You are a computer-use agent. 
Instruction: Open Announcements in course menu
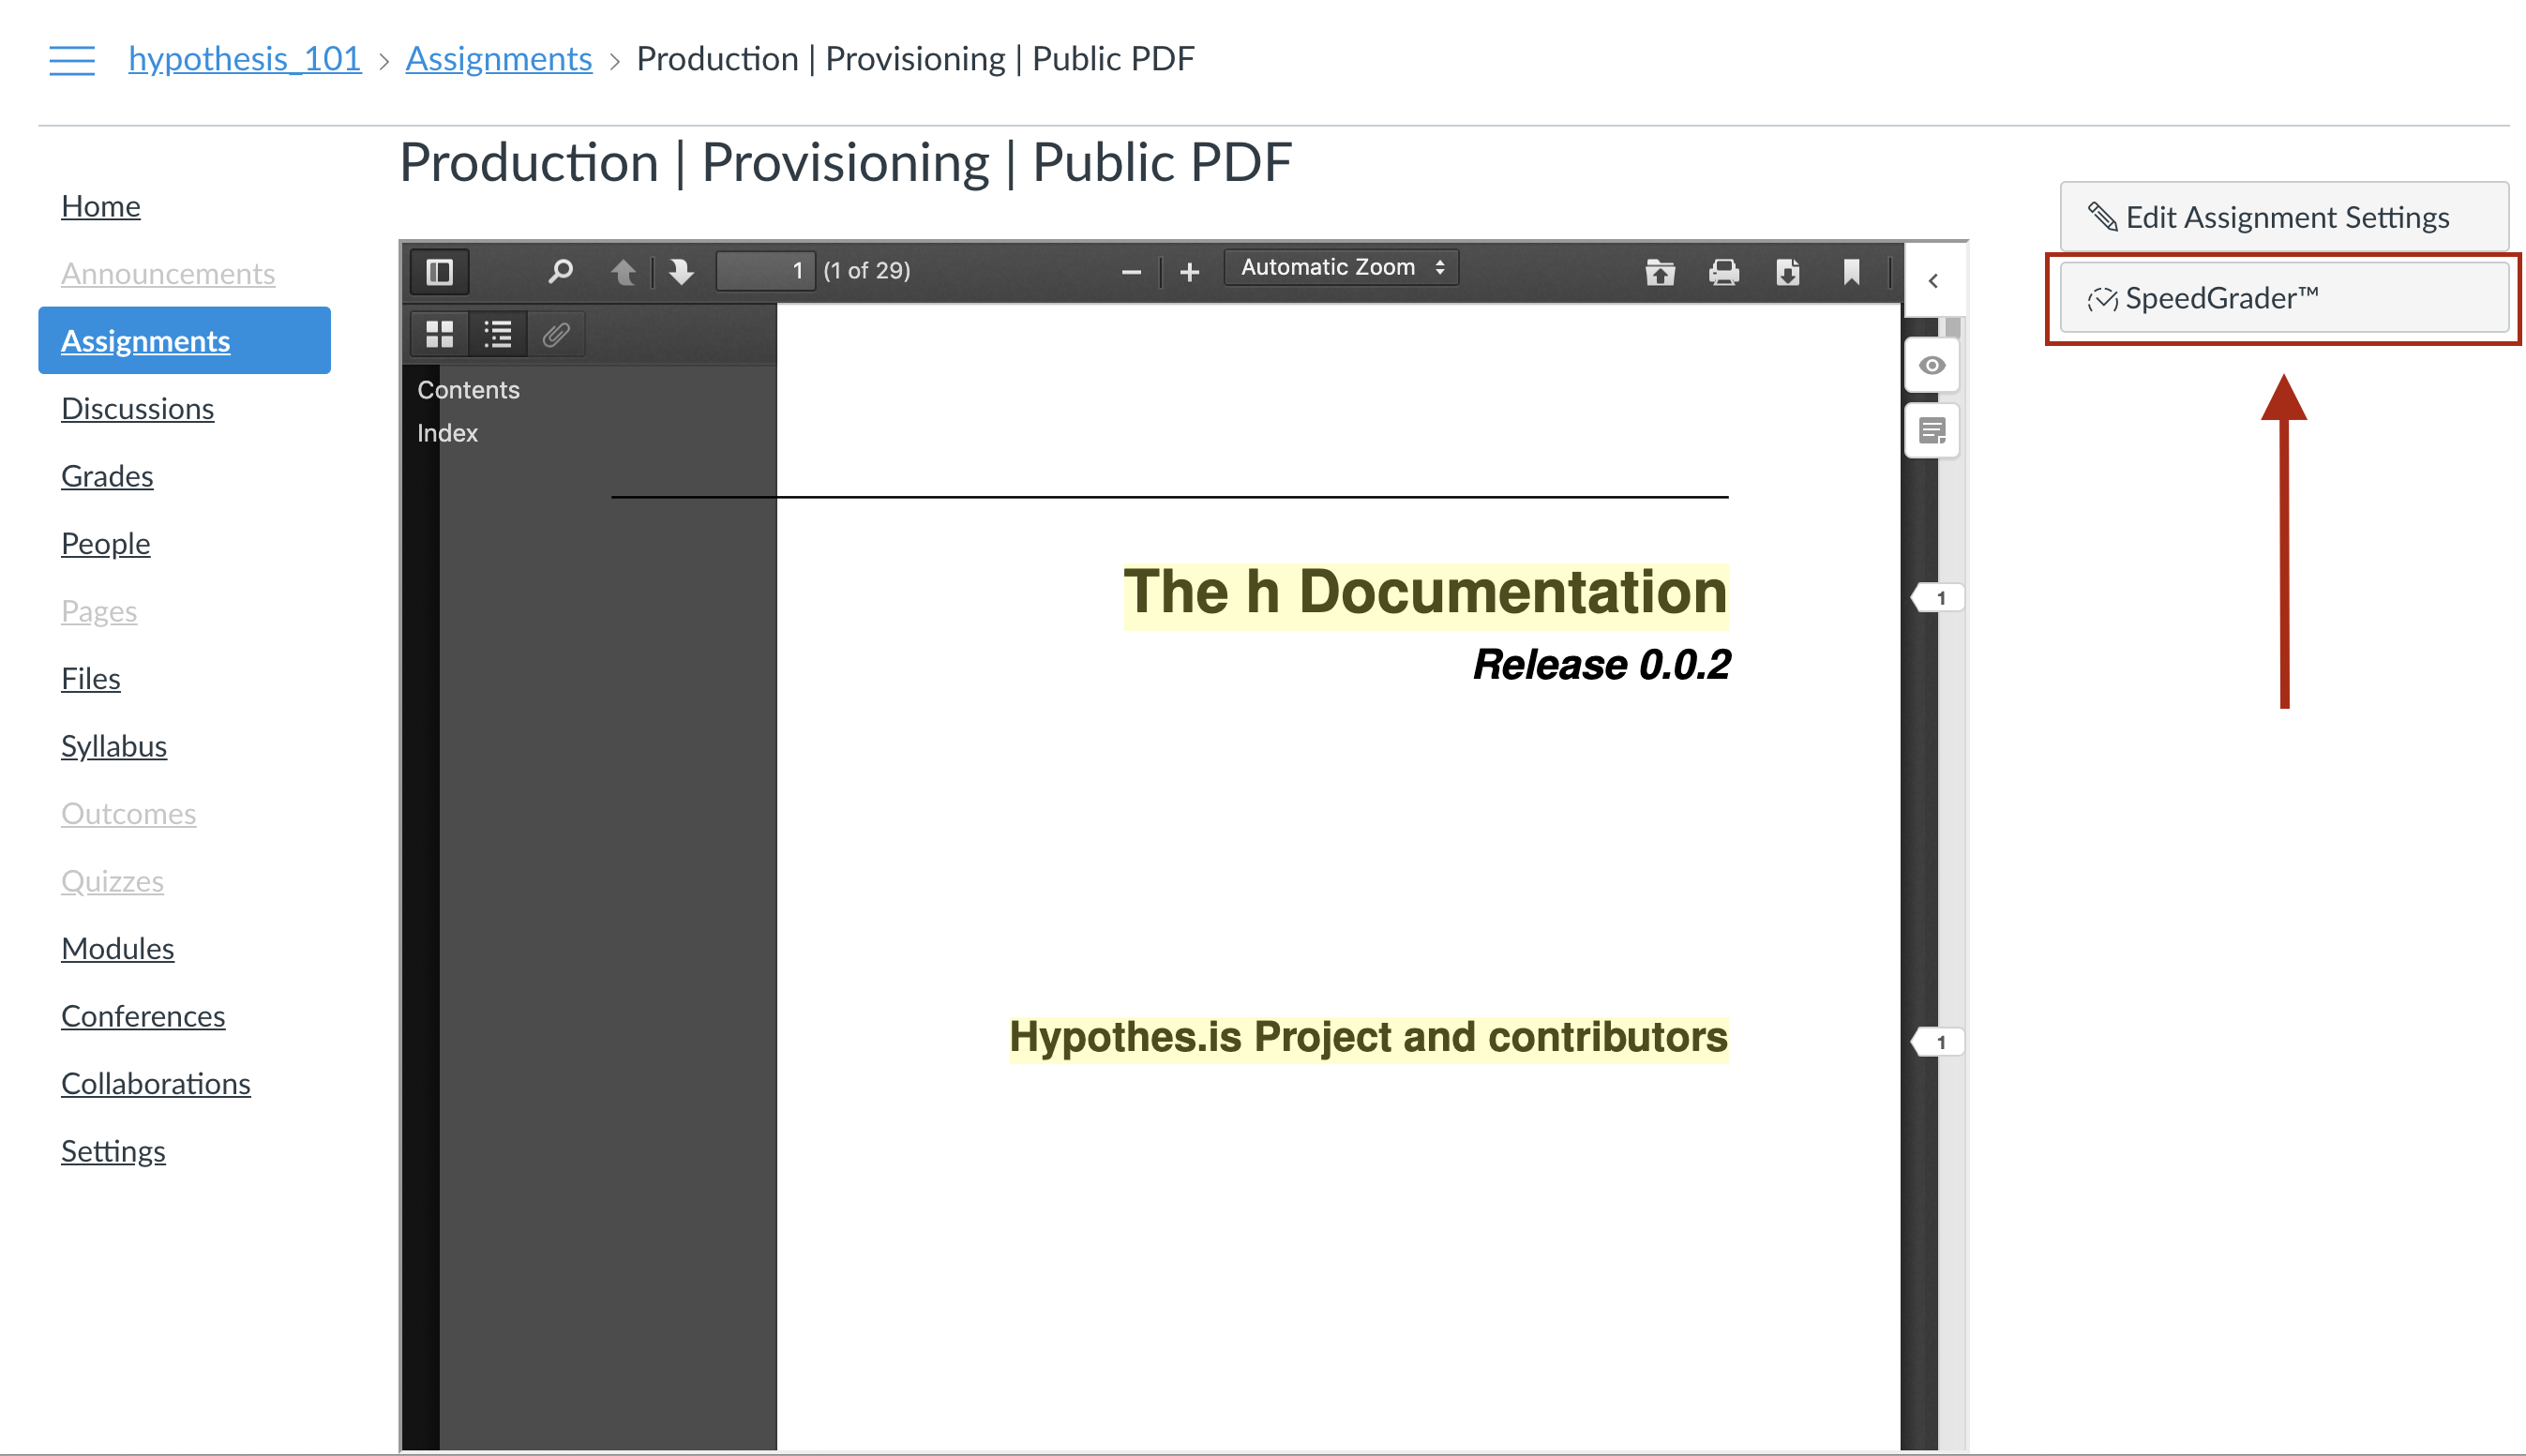tap(168, 273)
